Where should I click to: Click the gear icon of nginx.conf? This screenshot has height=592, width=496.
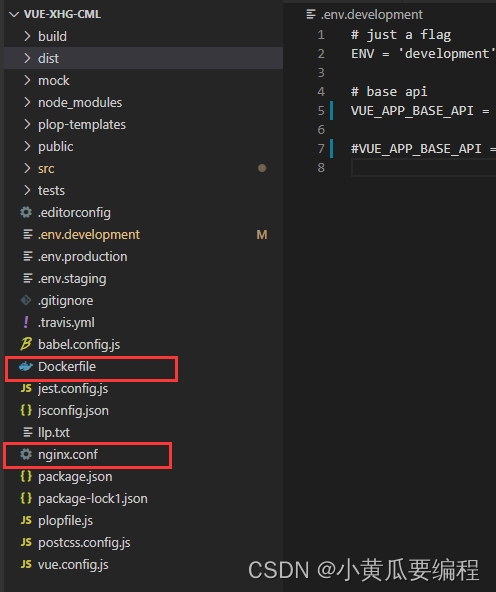click(x=26, y=454)
